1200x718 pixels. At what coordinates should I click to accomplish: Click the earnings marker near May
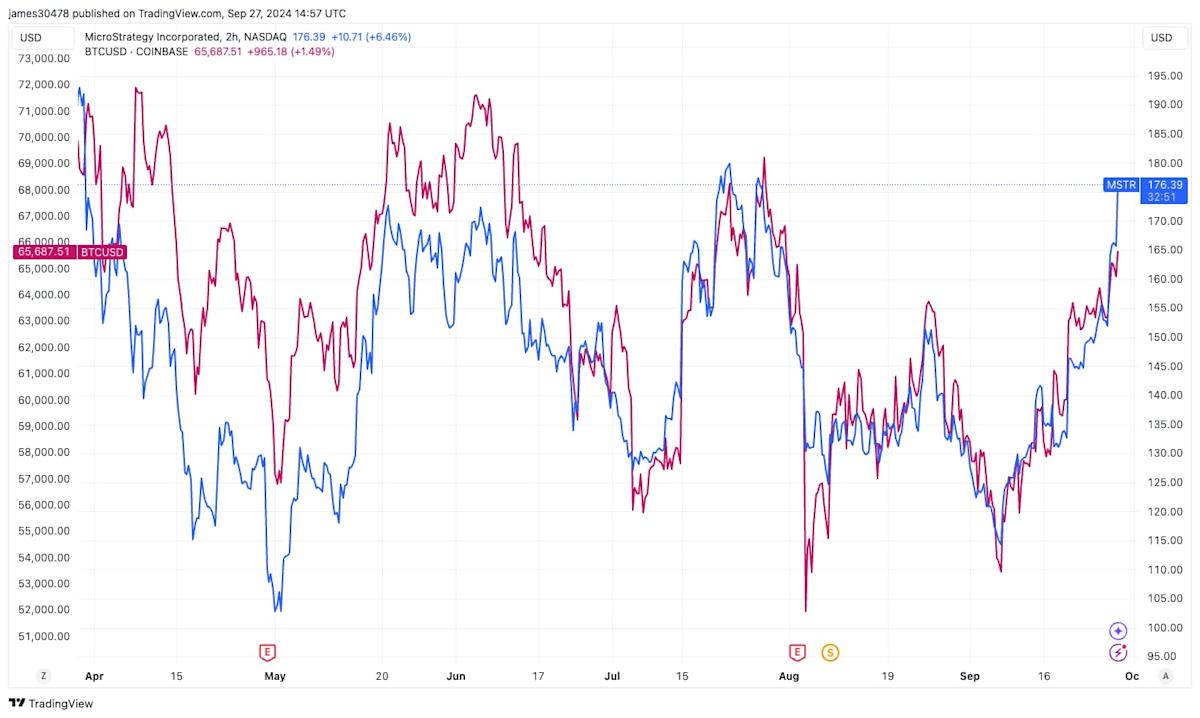tap(267, 653)
